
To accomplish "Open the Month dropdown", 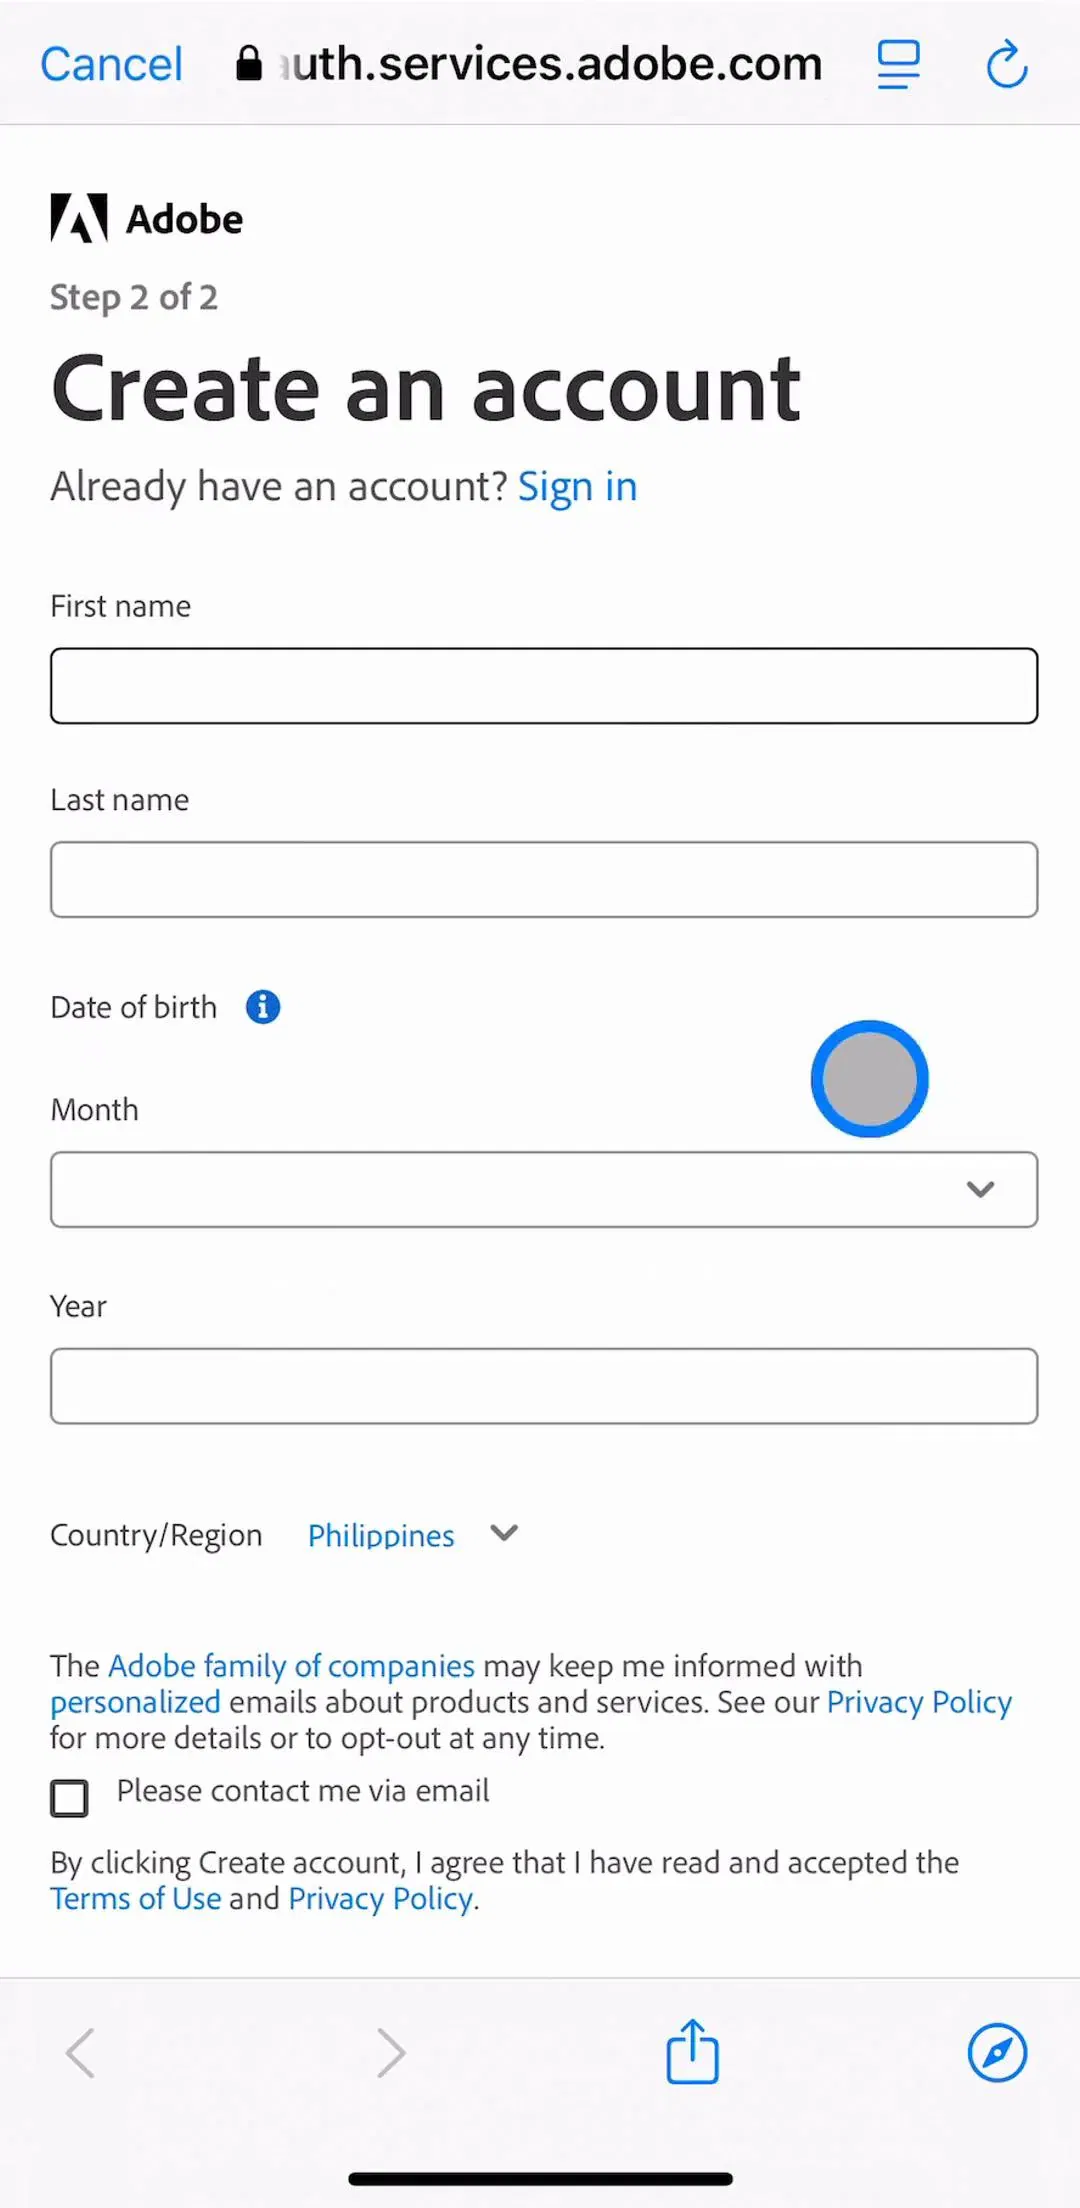I will [x=544, y=1189].
